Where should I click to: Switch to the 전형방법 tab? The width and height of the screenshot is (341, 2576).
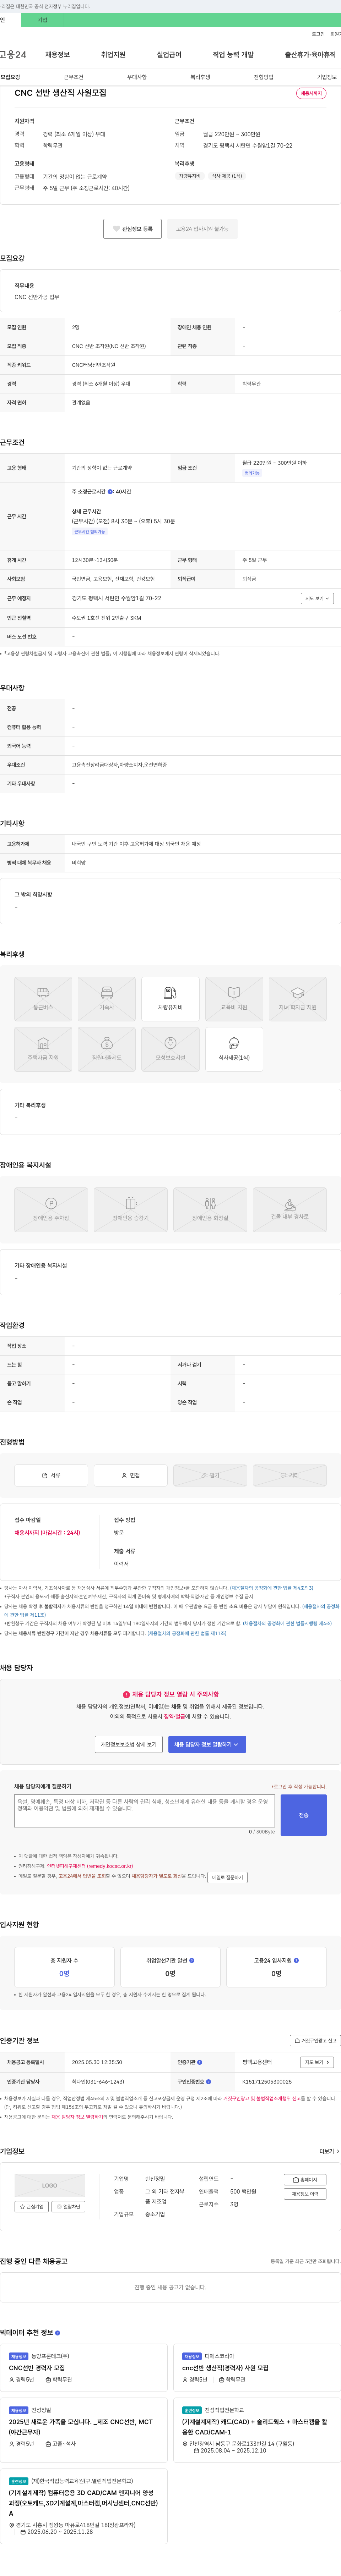click(x=263, y=77)
